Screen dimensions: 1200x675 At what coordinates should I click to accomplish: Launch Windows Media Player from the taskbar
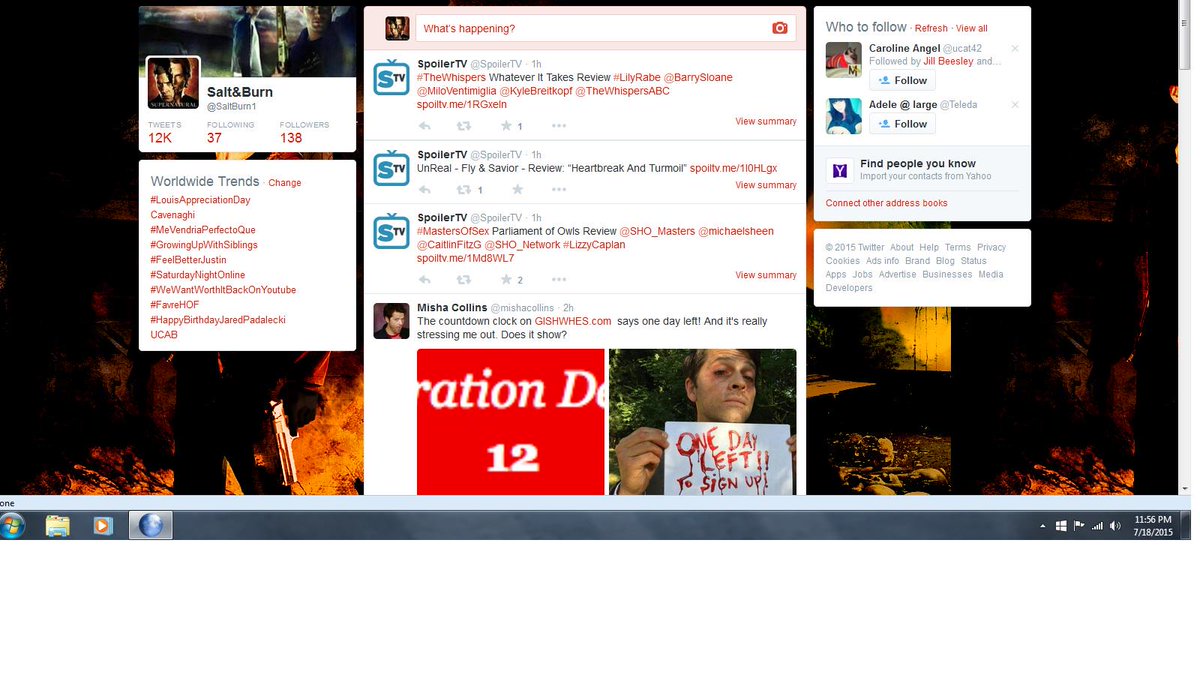pos(103,525)
